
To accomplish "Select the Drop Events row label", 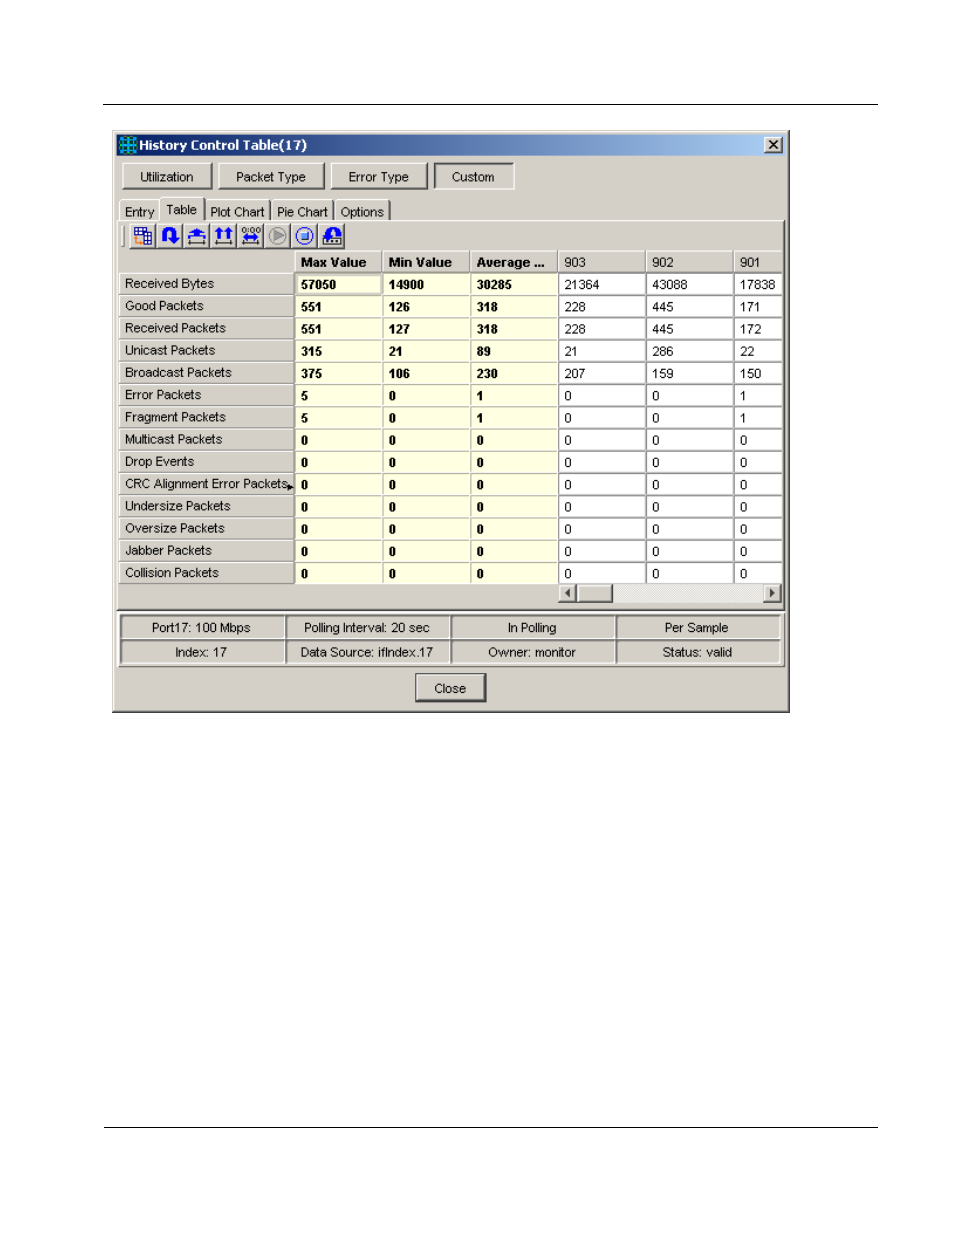I will (x=206, y=462).
